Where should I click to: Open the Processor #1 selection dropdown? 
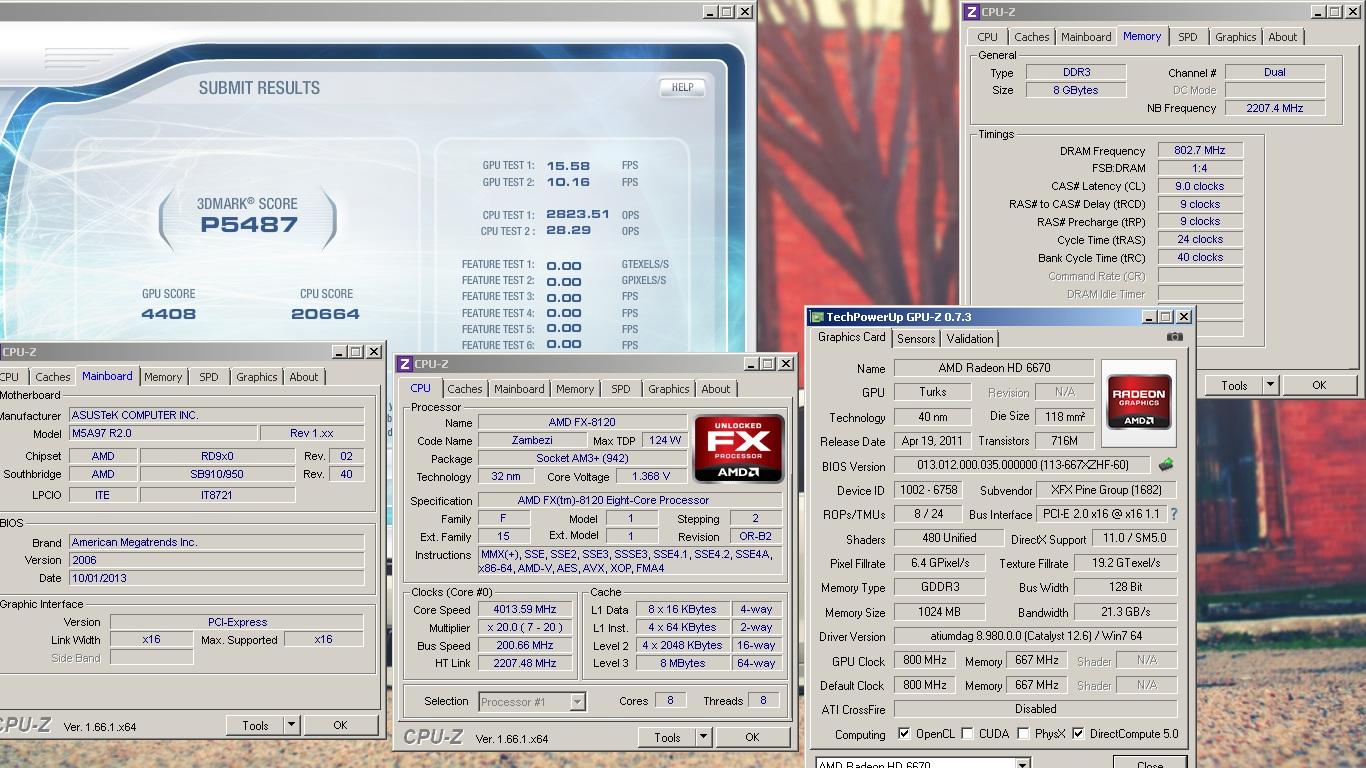[x=577, y=702]
